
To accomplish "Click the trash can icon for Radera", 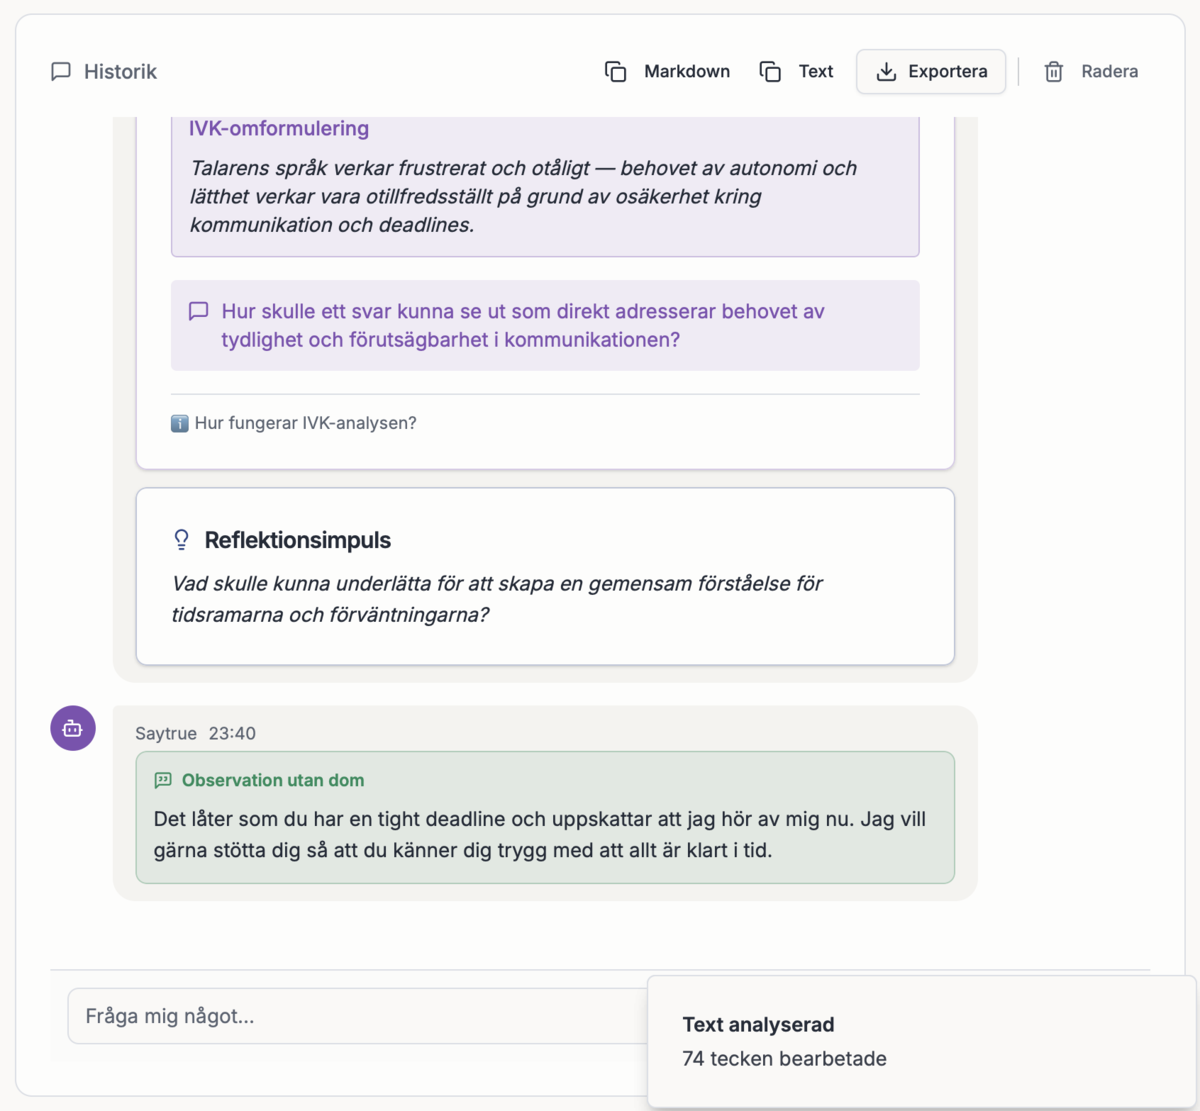I will tap(1054, 72).
